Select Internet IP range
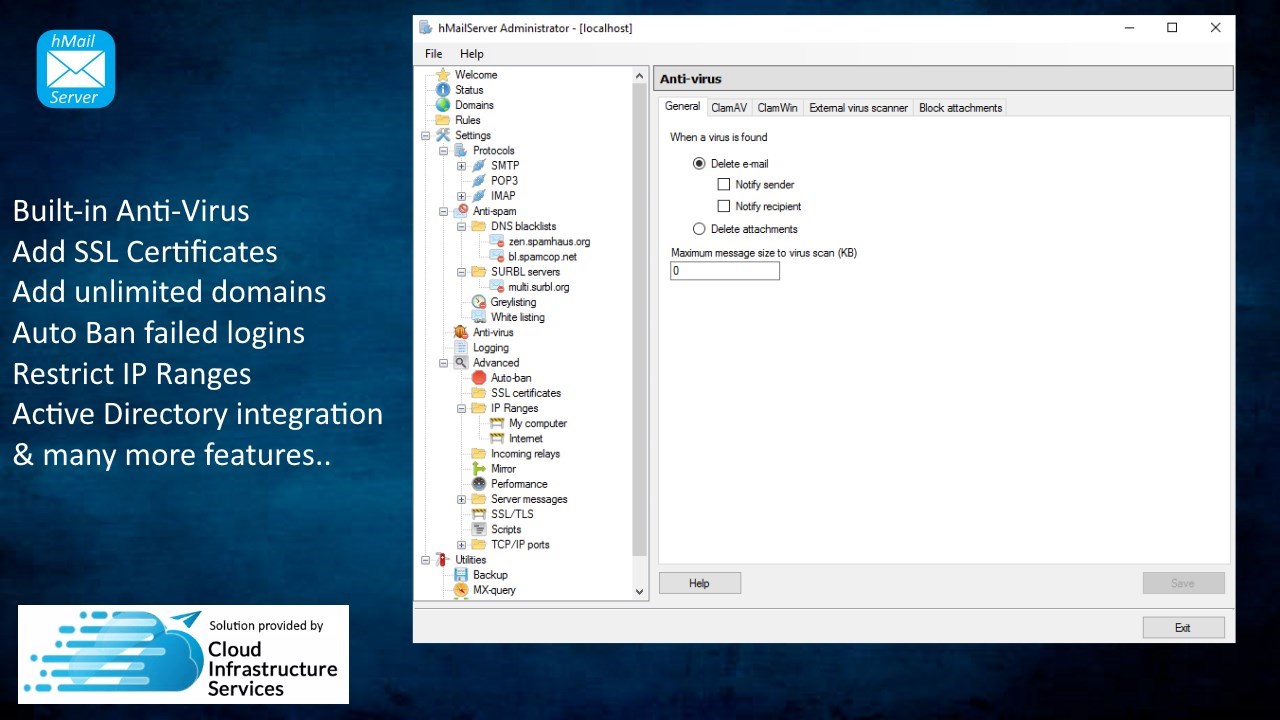The height and width of the screenshot is (720, 1280). click(526, 438)
